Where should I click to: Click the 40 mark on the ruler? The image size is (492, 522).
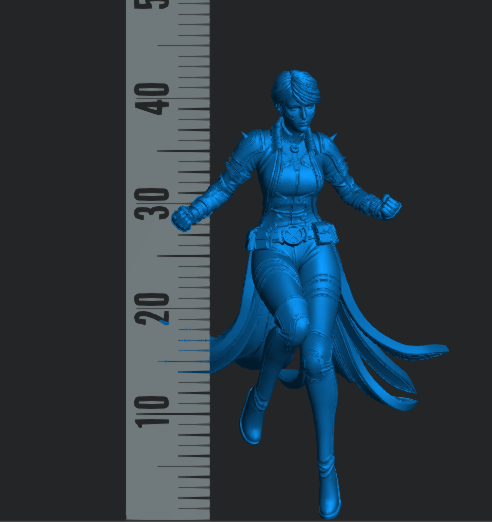click(x=152, y=99)
